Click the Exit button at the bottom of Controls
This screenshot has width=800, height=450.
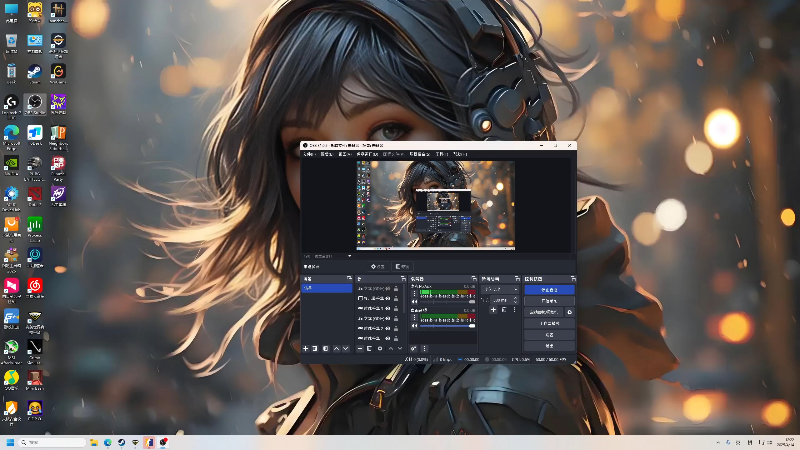point(549,346)
